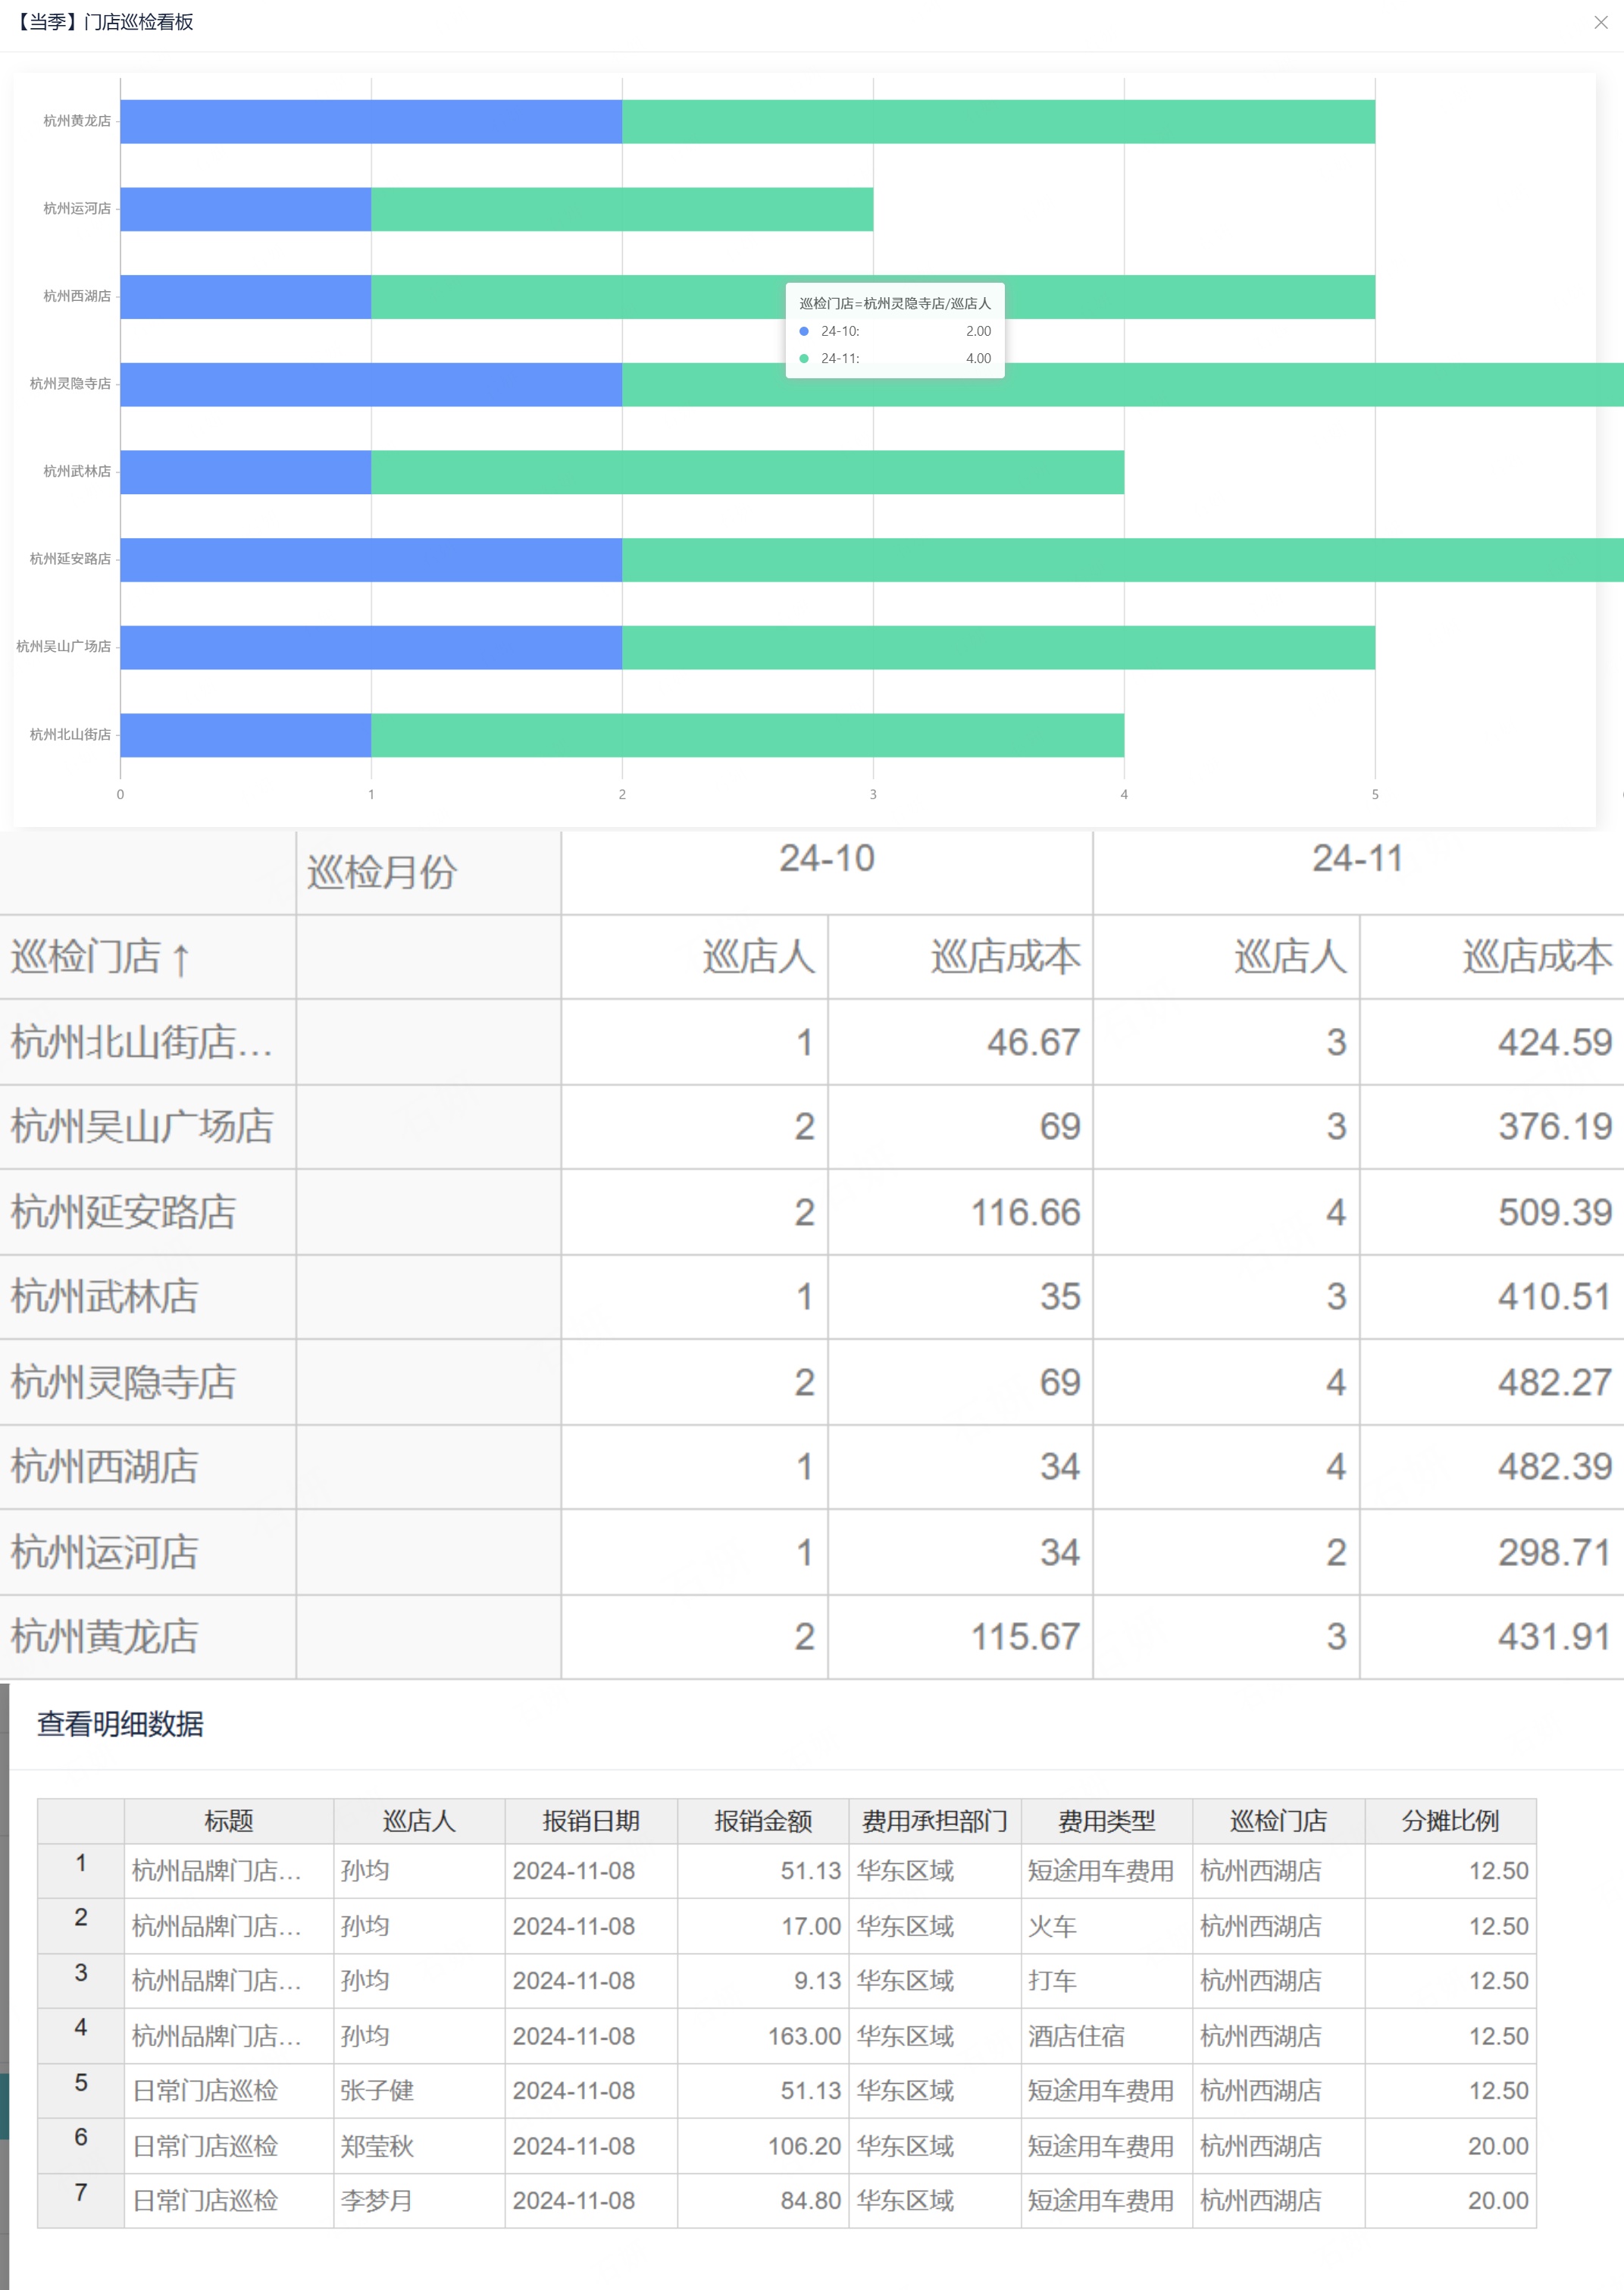Image resolution: width=1624 pixels, height=2290 pixels.
Task: Click the 报销金额 column header
Action: tap(763, 1821)
